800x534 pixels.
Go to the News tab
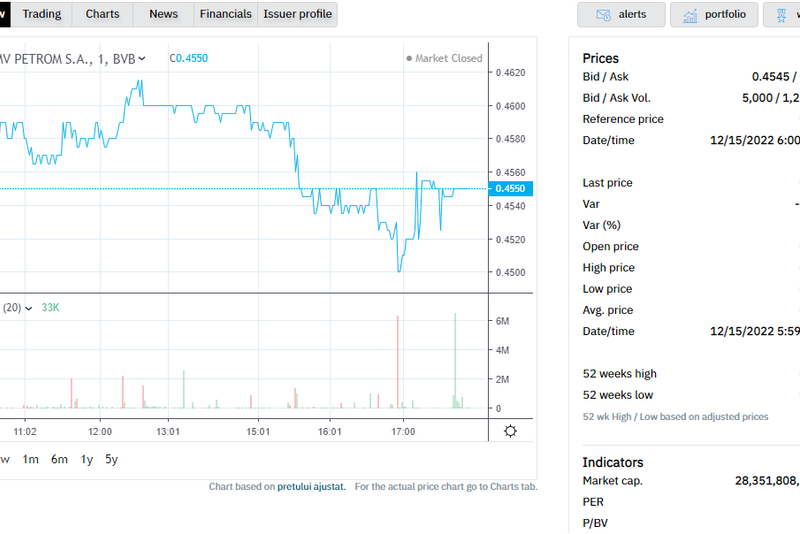163,14
